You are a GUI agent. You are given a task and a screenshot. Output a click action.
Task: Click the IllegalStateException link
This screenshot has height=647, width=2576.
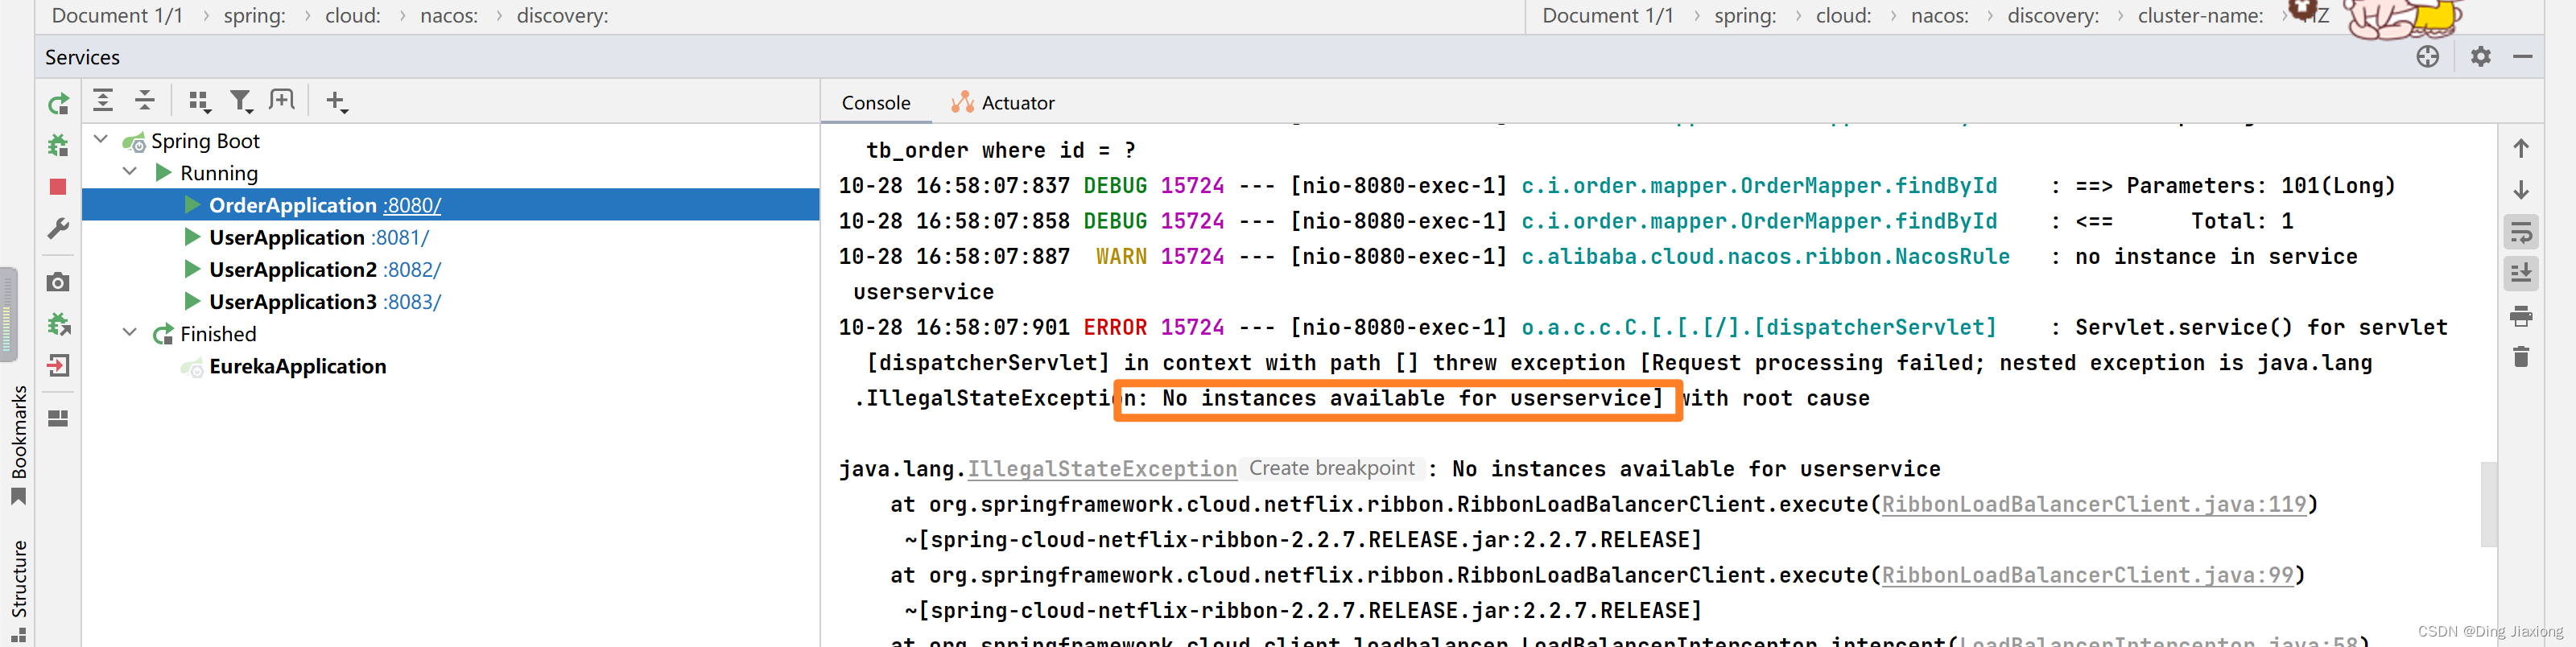1102,469
